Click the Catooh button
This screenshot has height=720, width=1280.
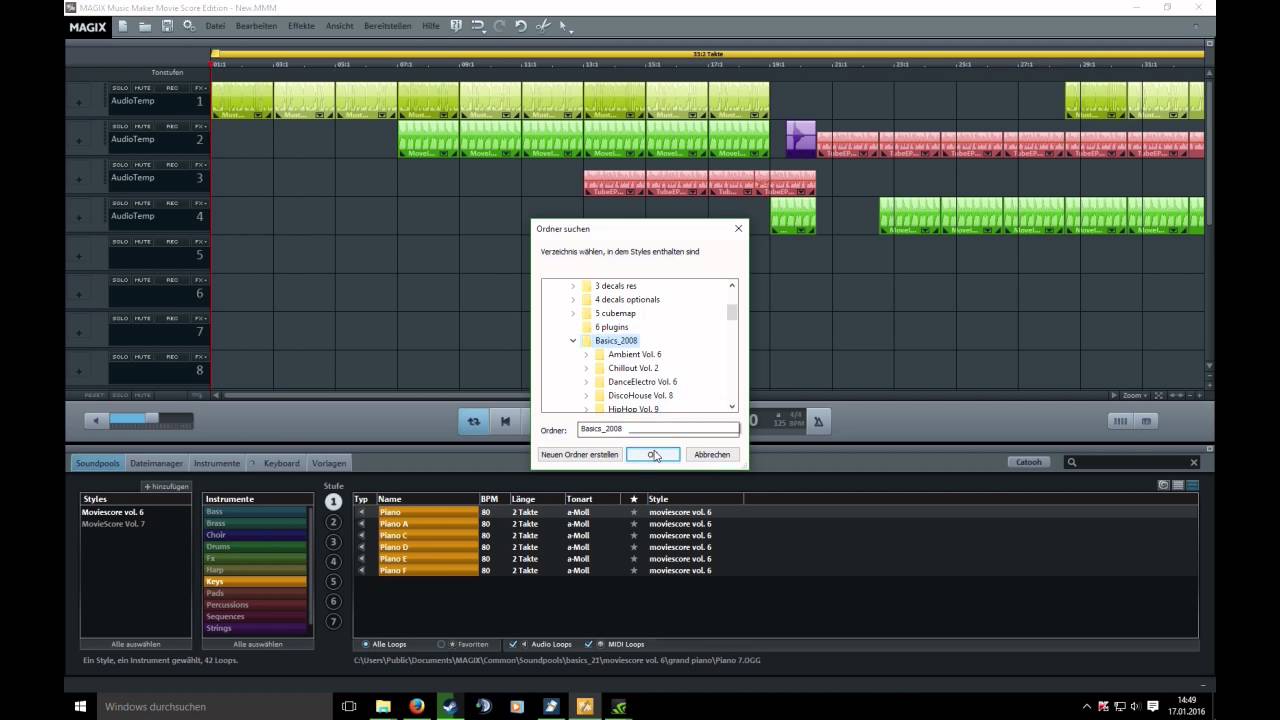tap(1029, 462)
